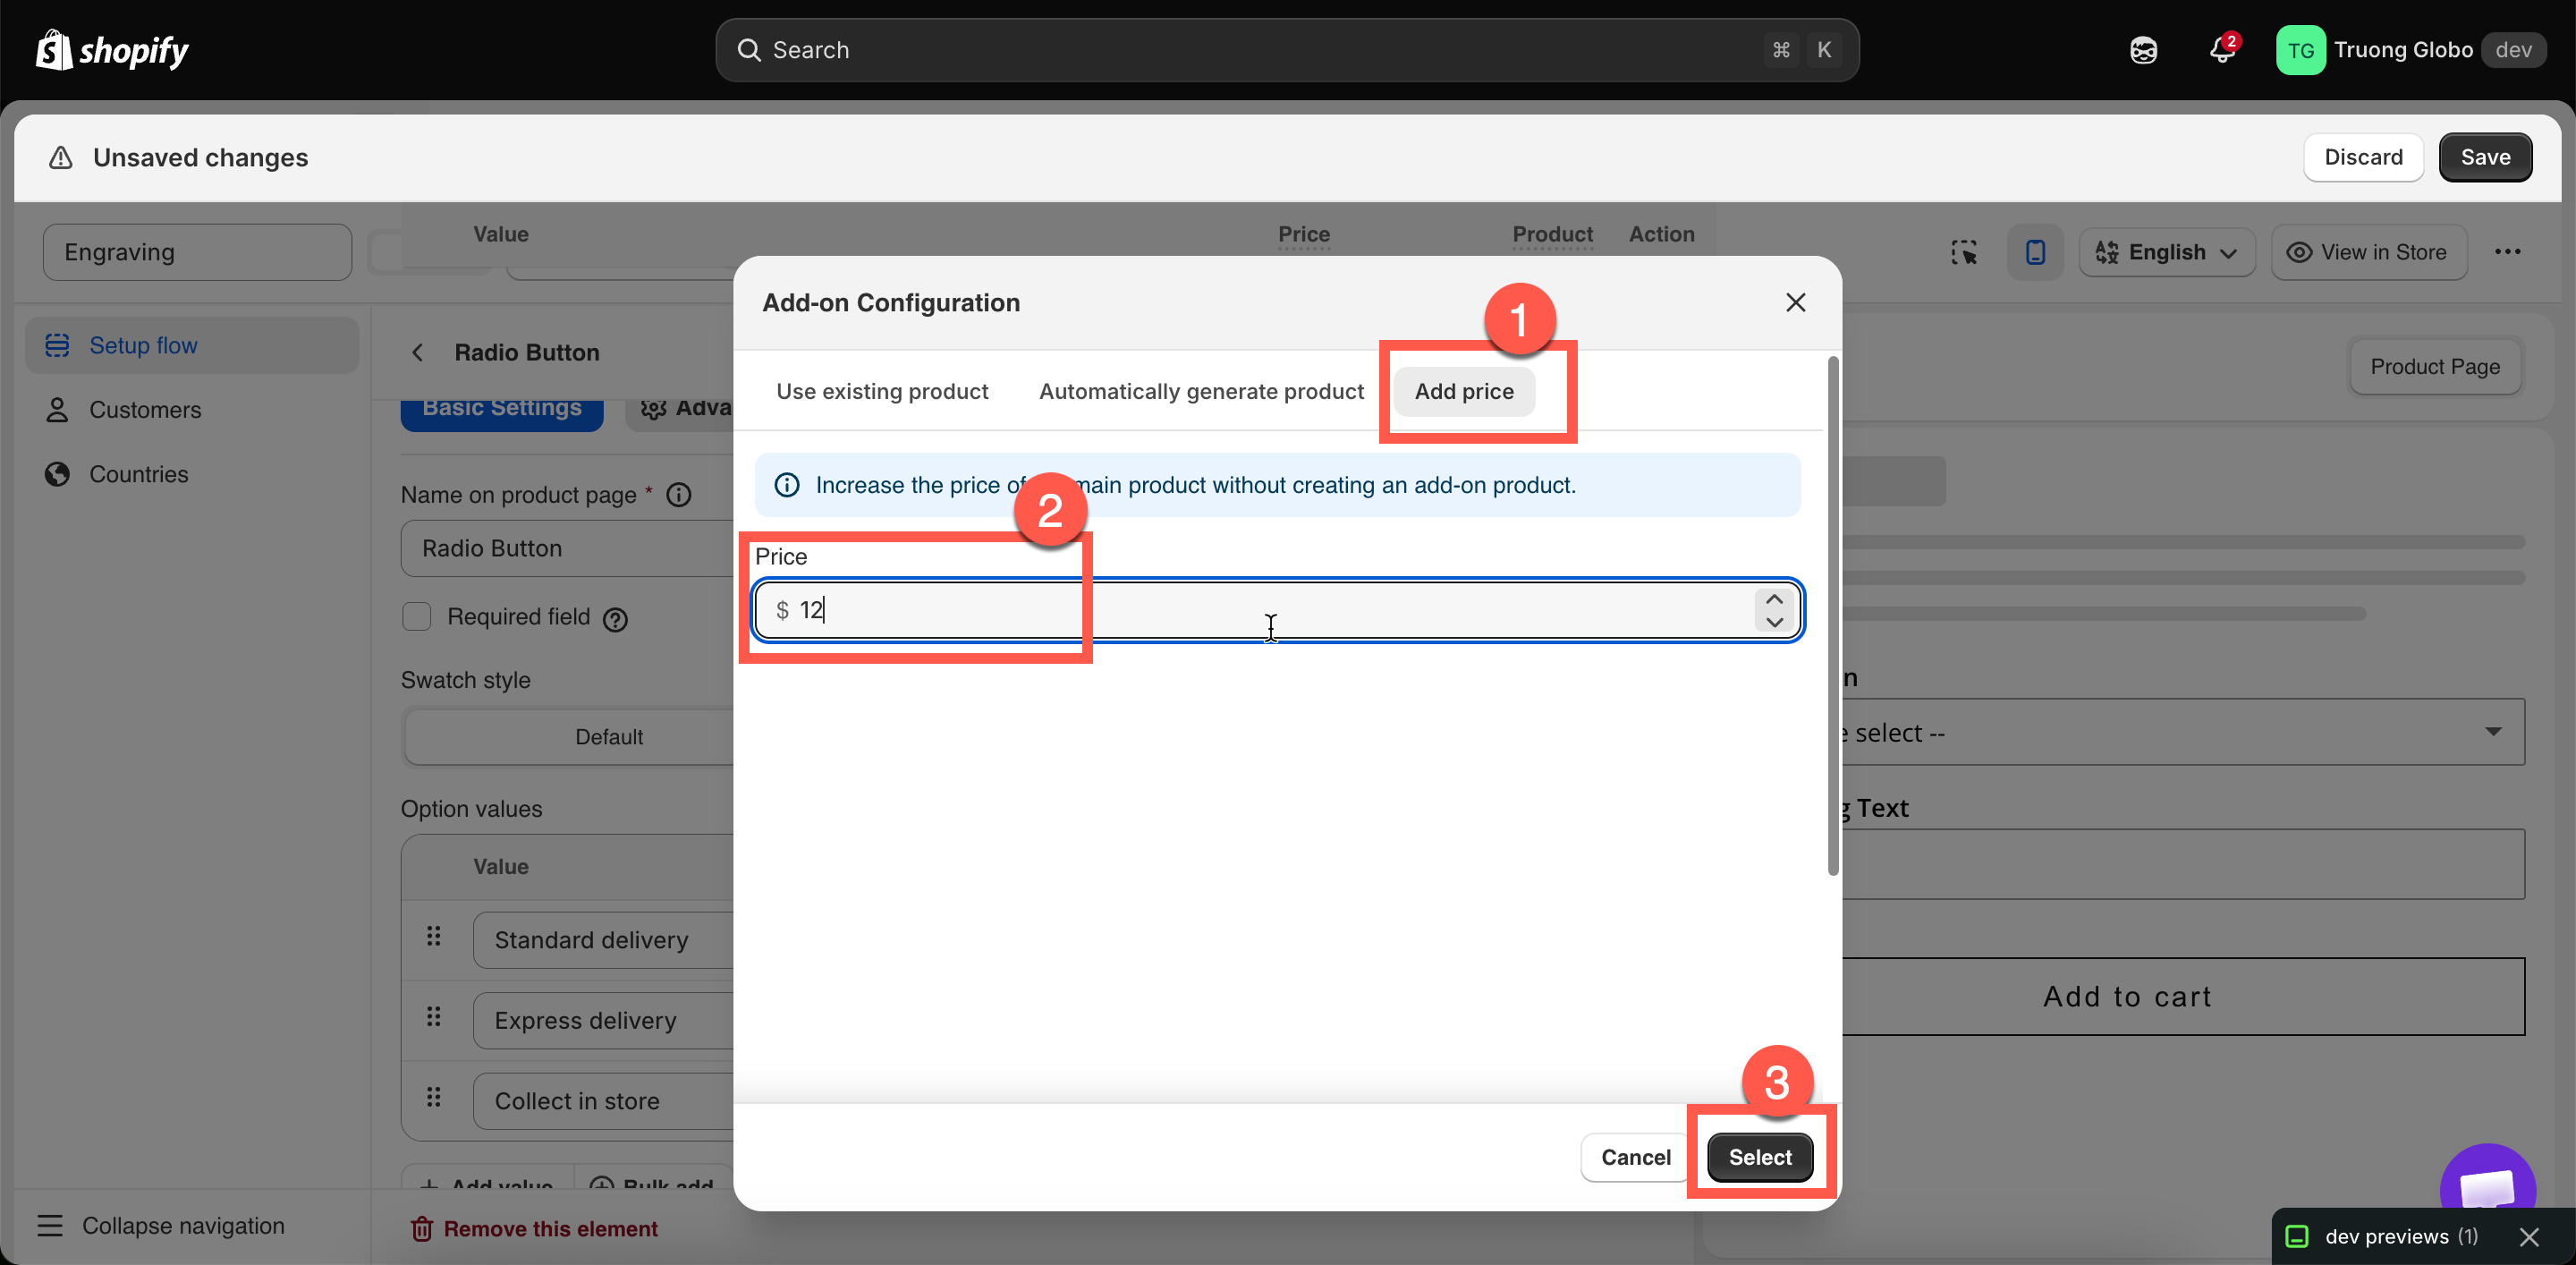
Task: Go to Customers in sidebar
Action: 192,410
